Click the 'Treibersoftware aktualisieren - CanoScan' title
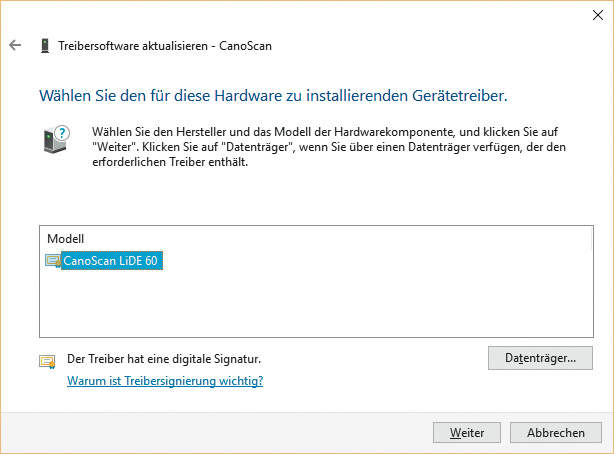 click(x=164, y=46)
